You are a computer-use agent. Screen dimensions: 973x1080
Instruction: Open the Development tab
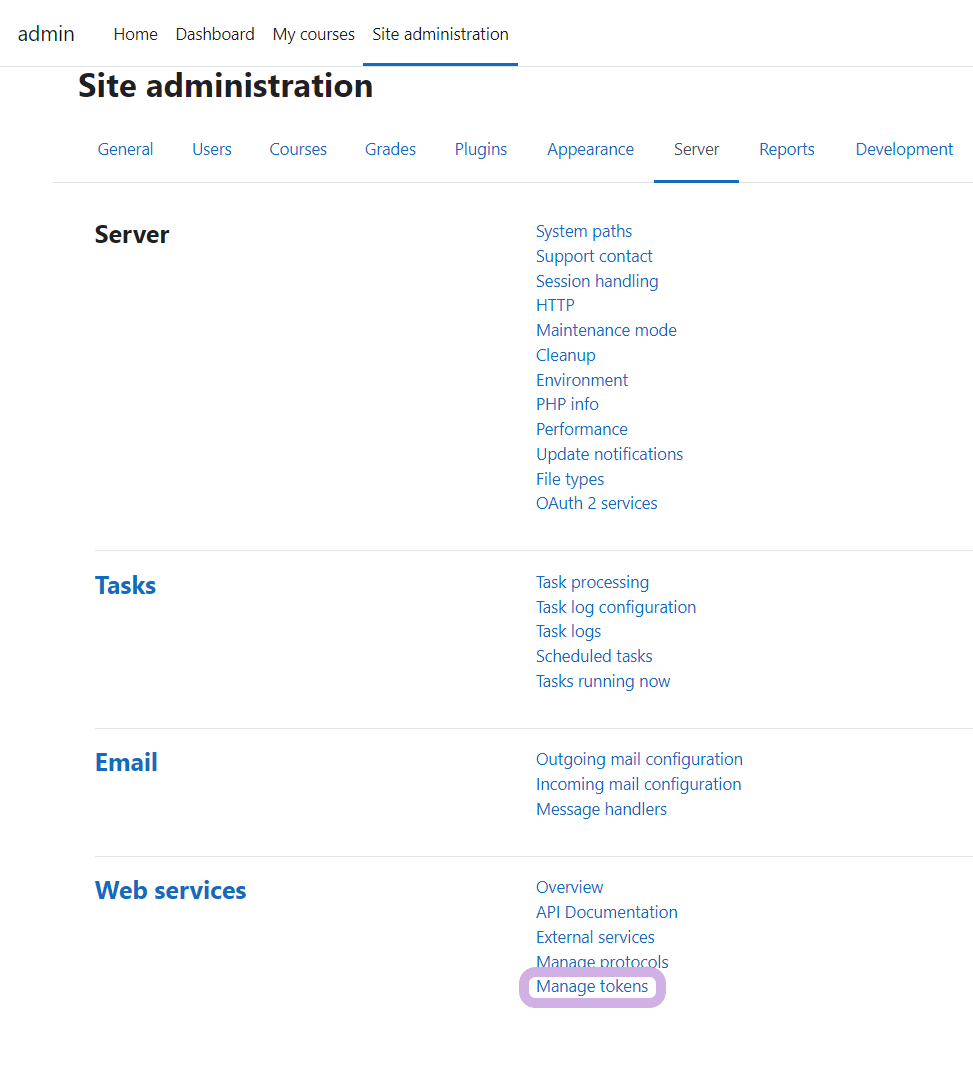pyautogui.click(x=904, y=149)
